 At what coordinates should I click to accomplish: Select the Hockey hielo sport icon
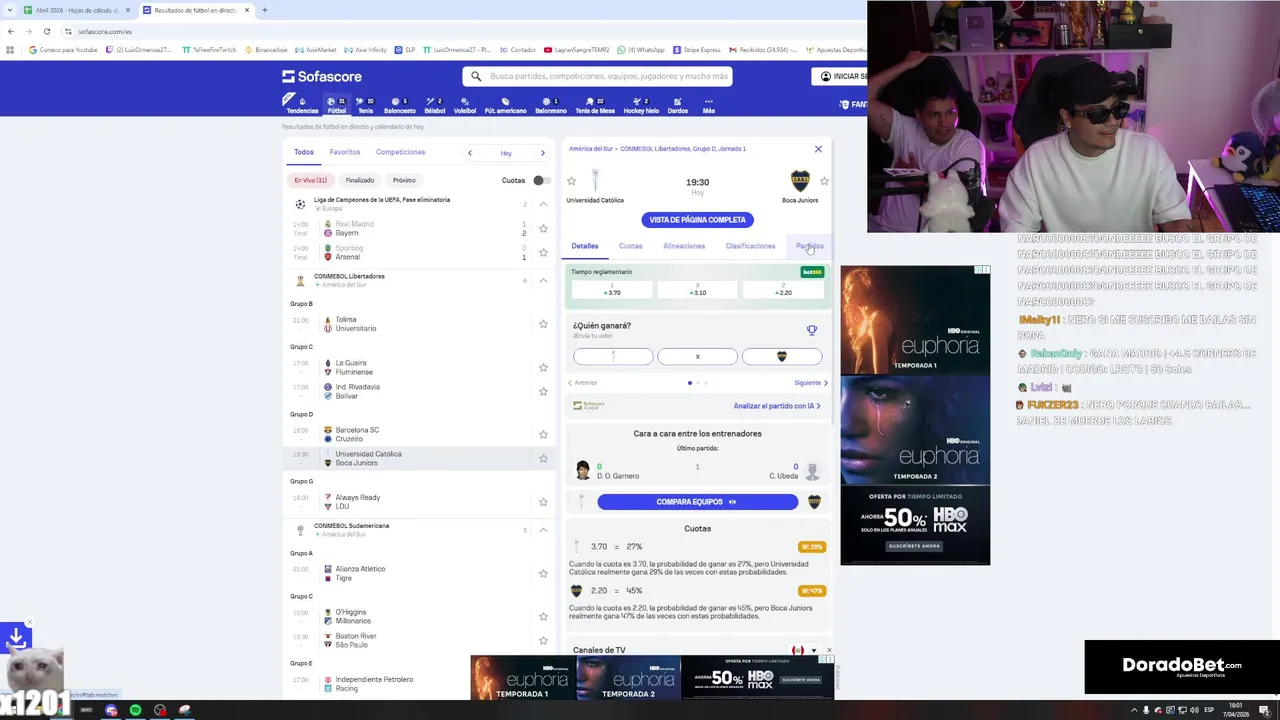click(x=641, y=105)
